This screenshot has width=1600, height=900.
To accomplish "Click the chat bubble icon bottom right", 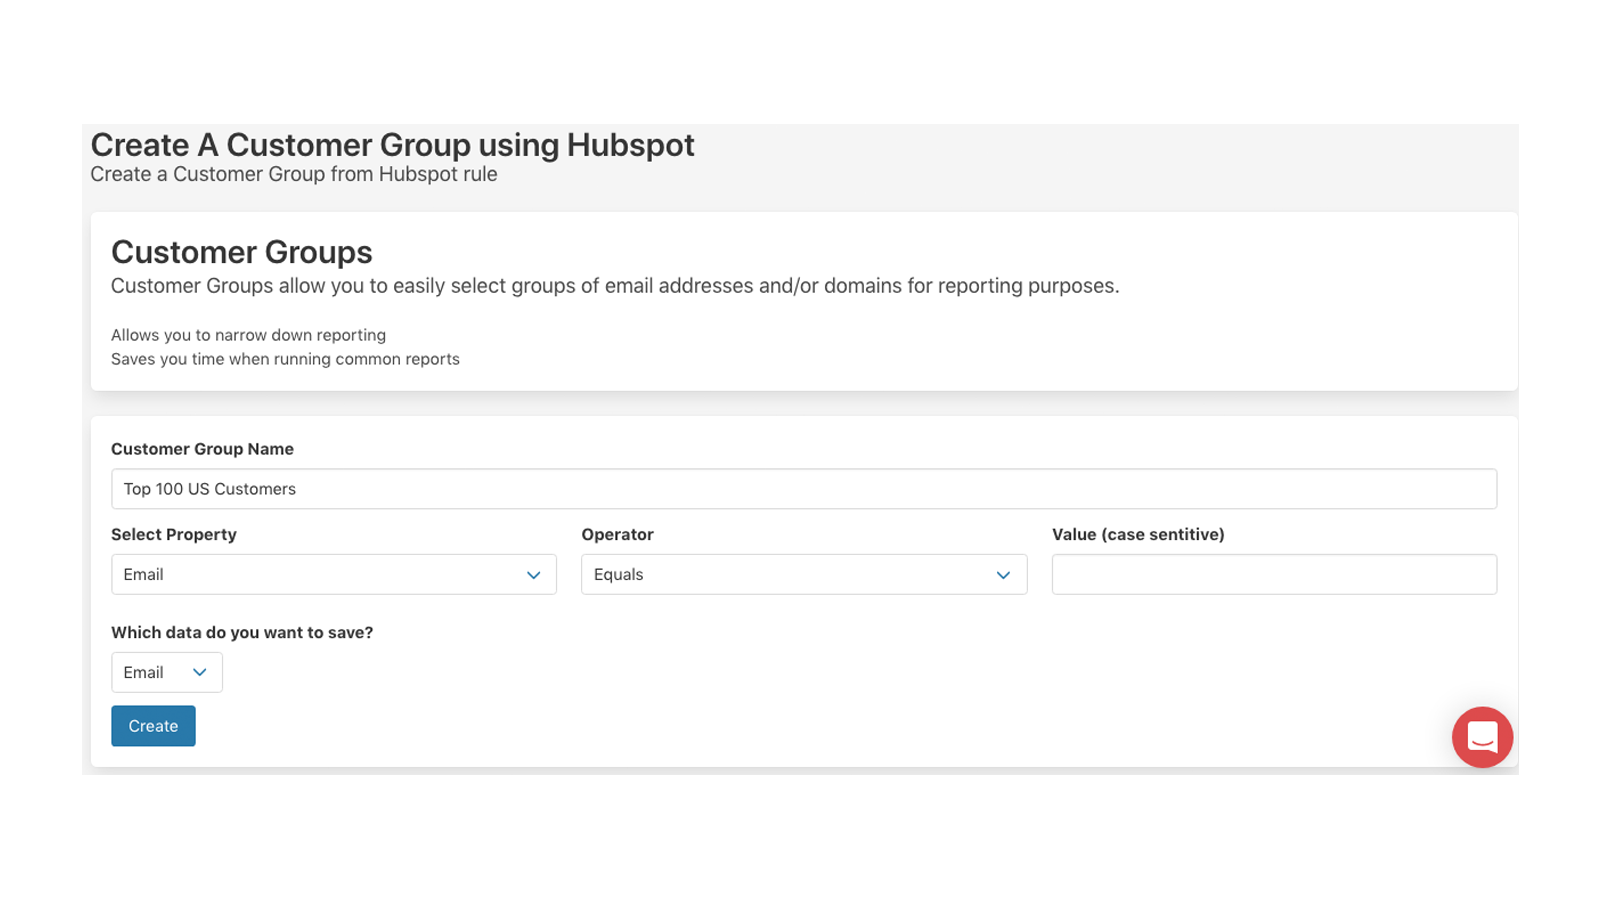I will pos(1482,737).
